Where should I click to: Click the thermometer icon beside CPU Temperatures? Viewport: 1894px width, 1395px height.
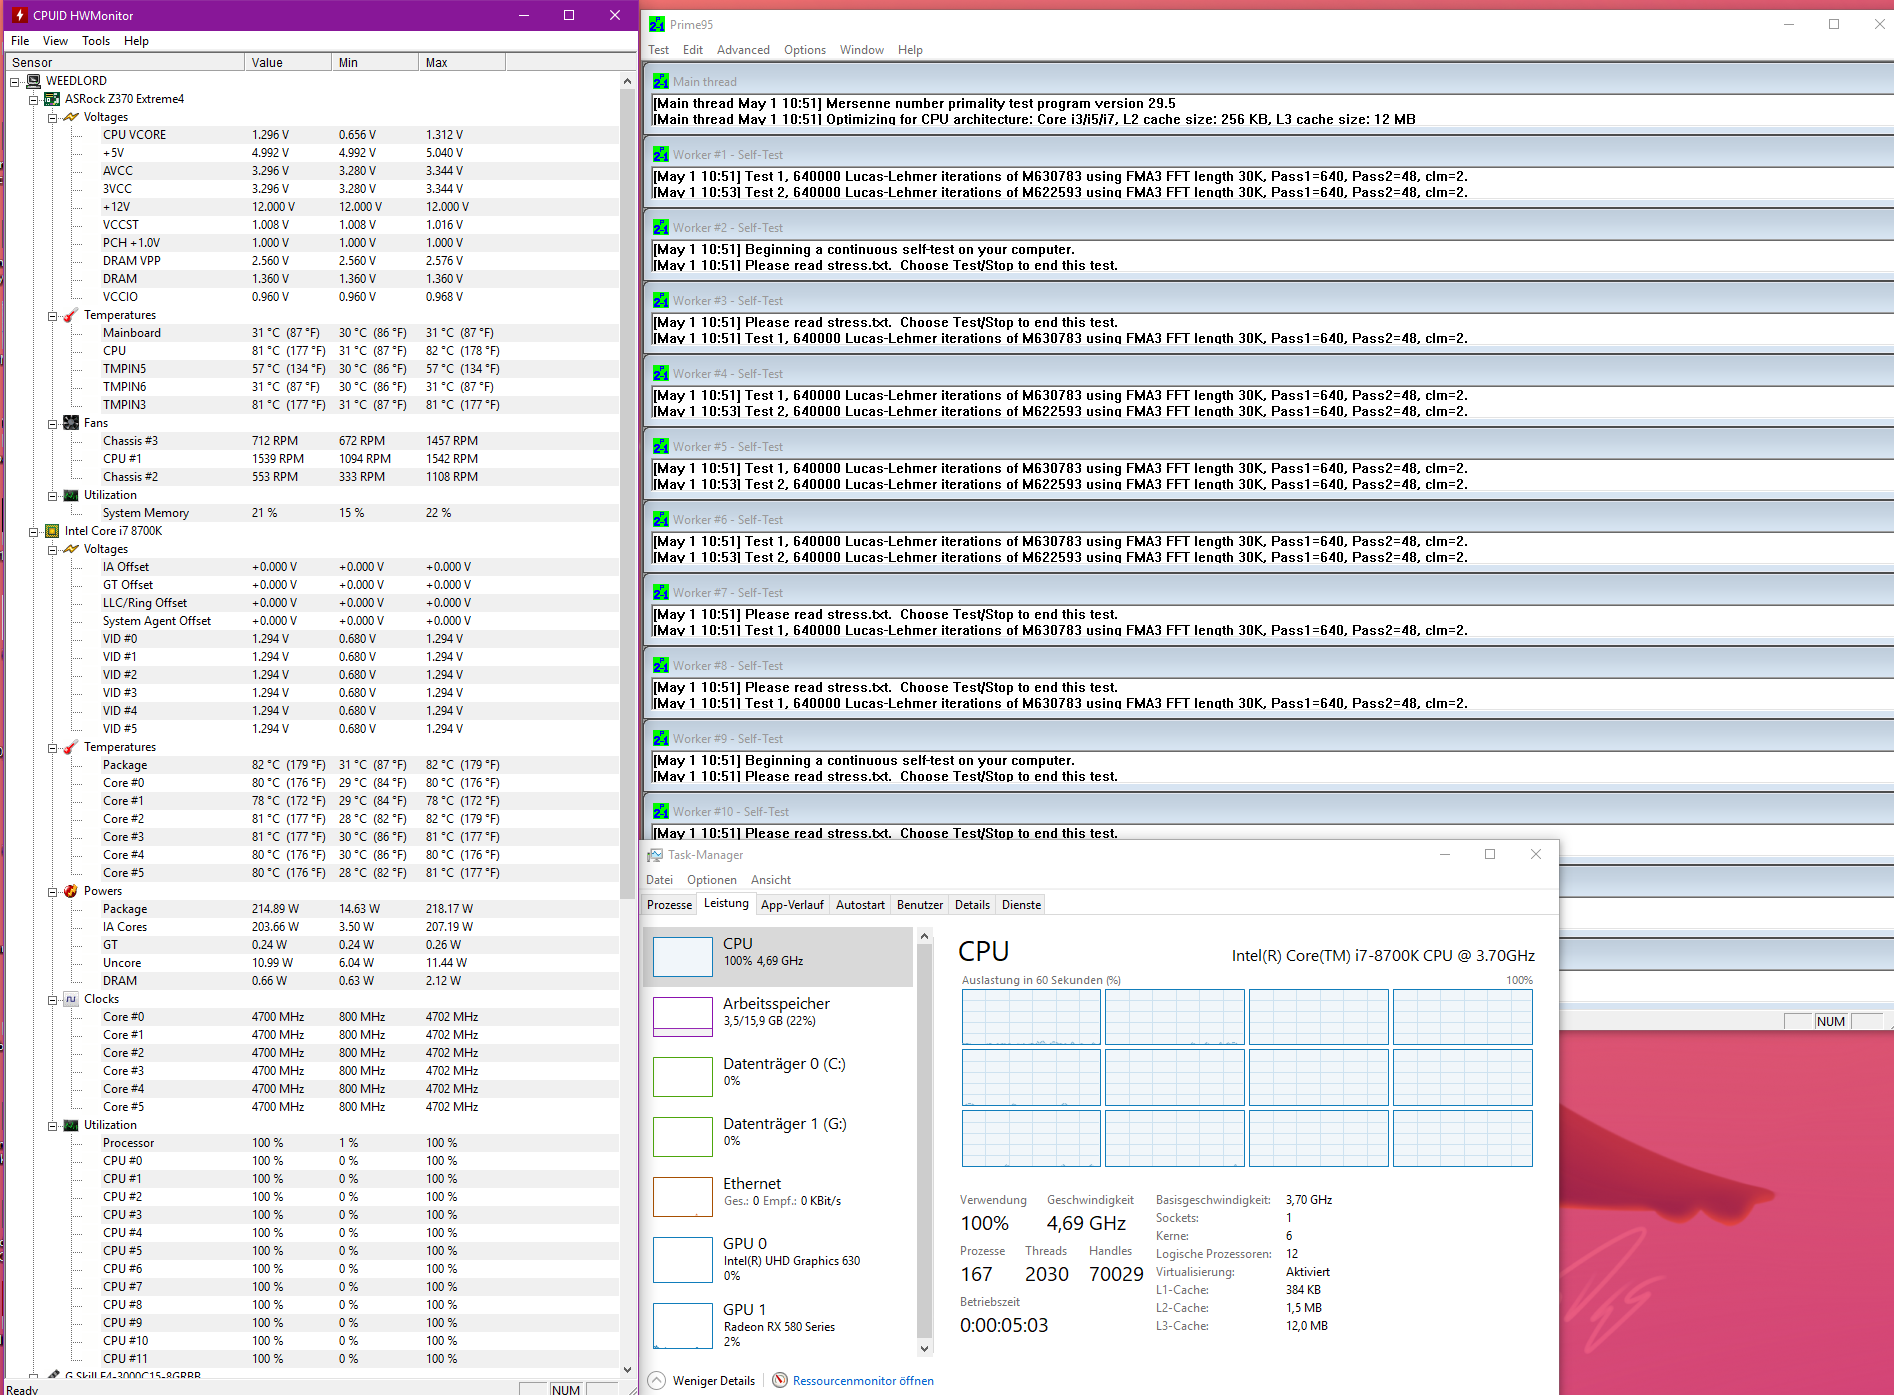click(x=71, y=747)
